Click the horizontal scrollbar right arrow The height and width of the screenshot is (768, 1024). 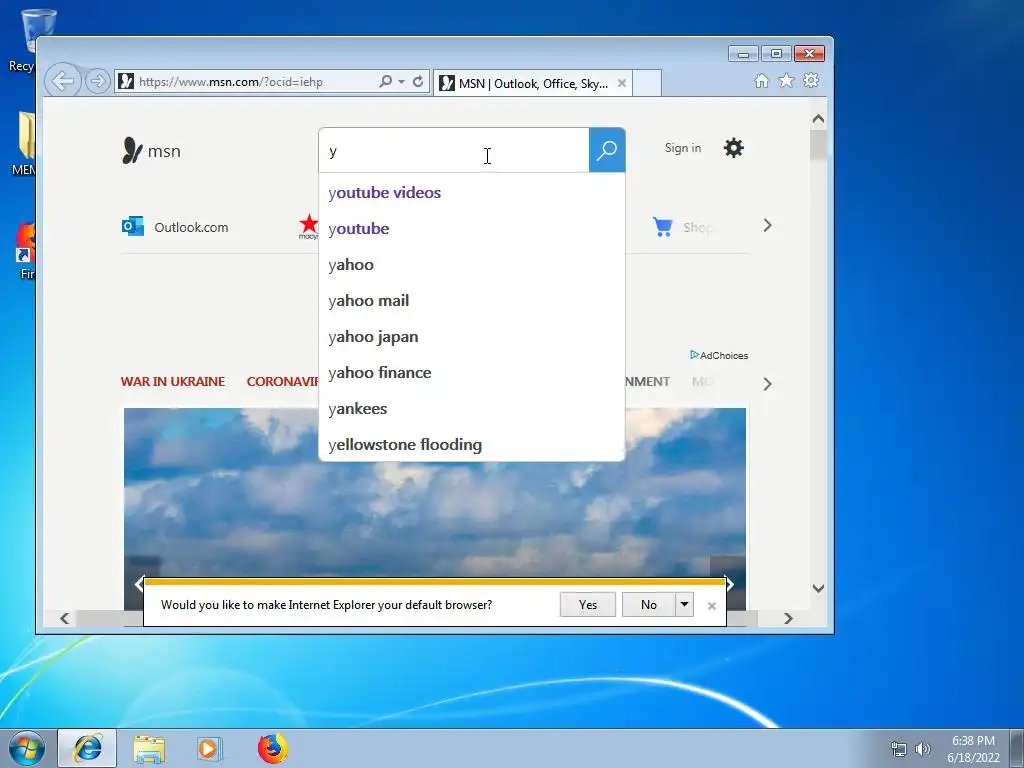788,618
